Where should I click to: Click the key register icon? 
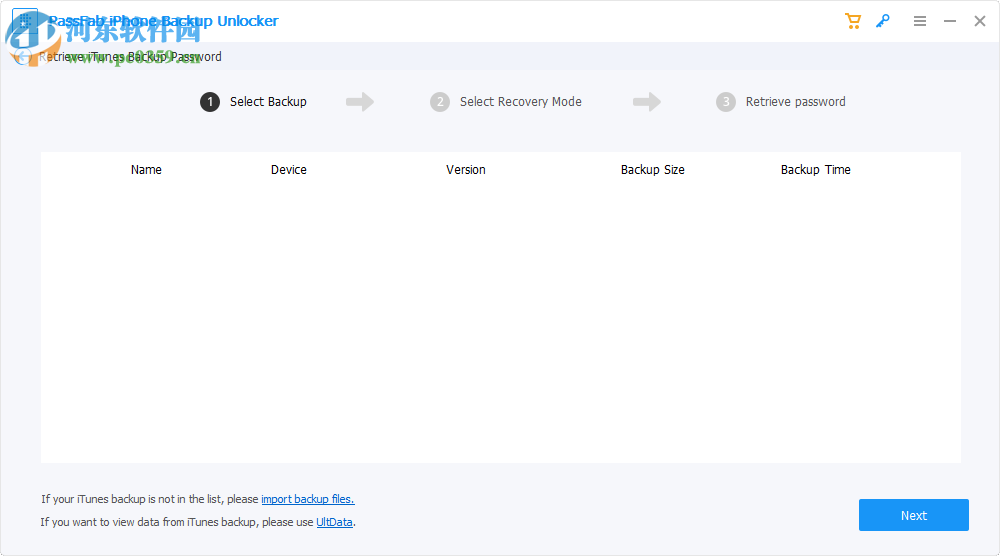(883, 21)
